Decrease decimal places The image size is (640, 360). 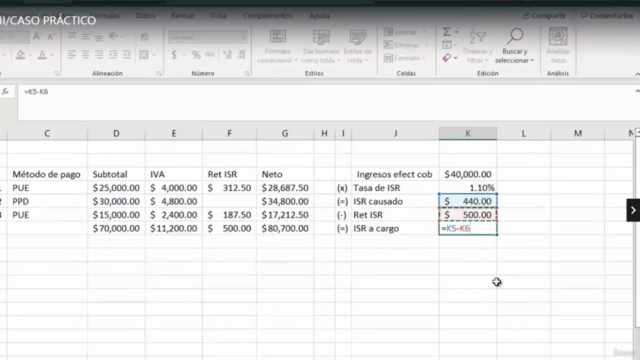click(241, 55)
